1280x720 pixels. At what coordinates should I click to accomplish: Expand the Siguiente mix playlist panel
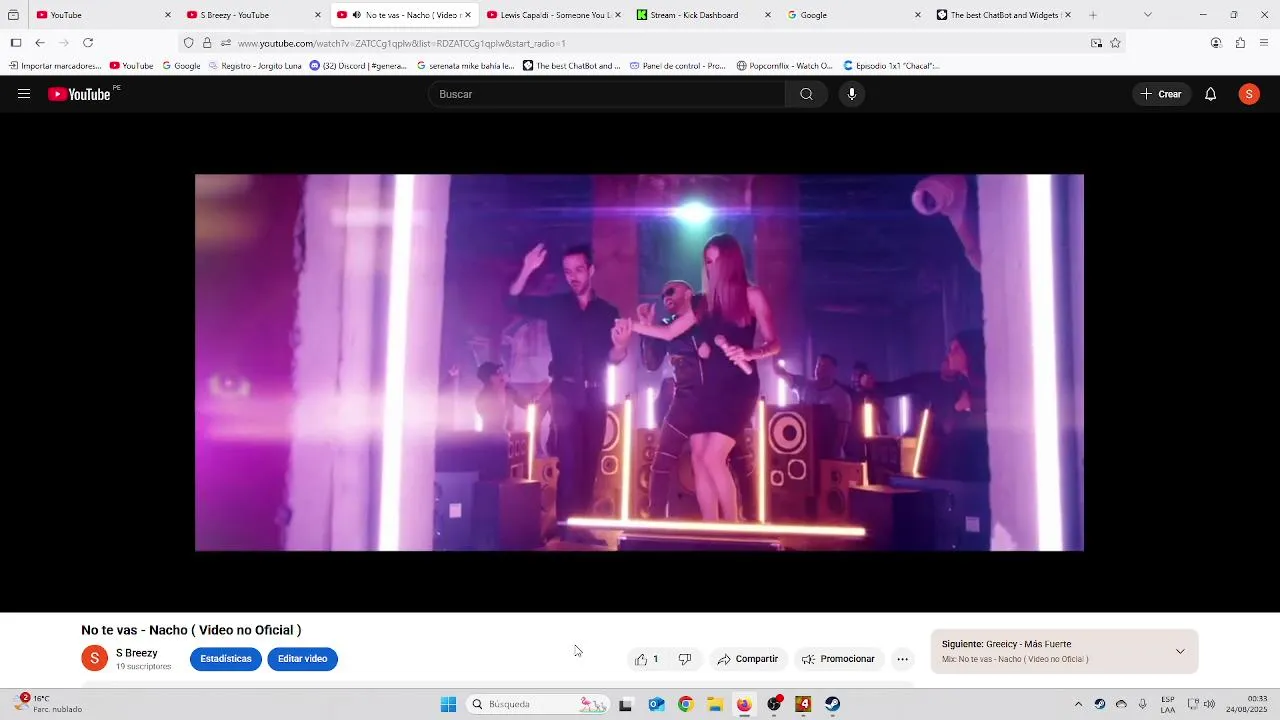[x=1180, y=651]
